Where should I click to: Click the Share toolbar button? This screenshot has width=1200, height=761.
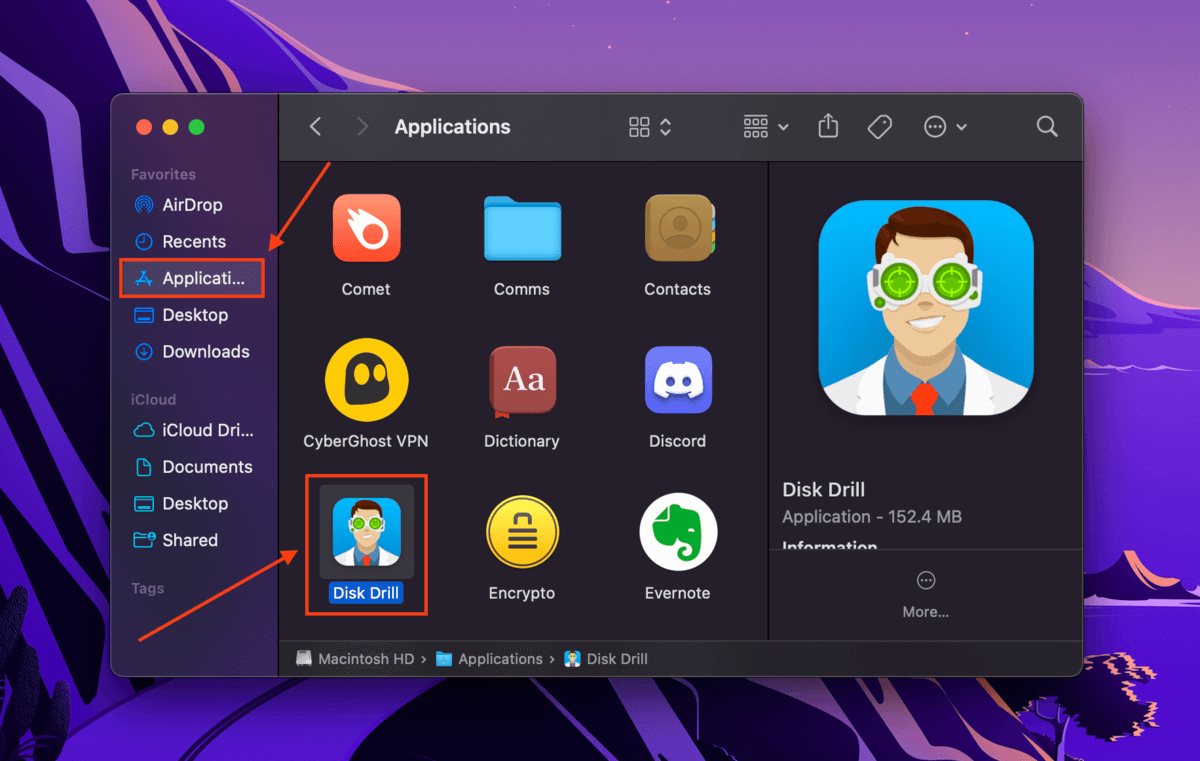828,126
